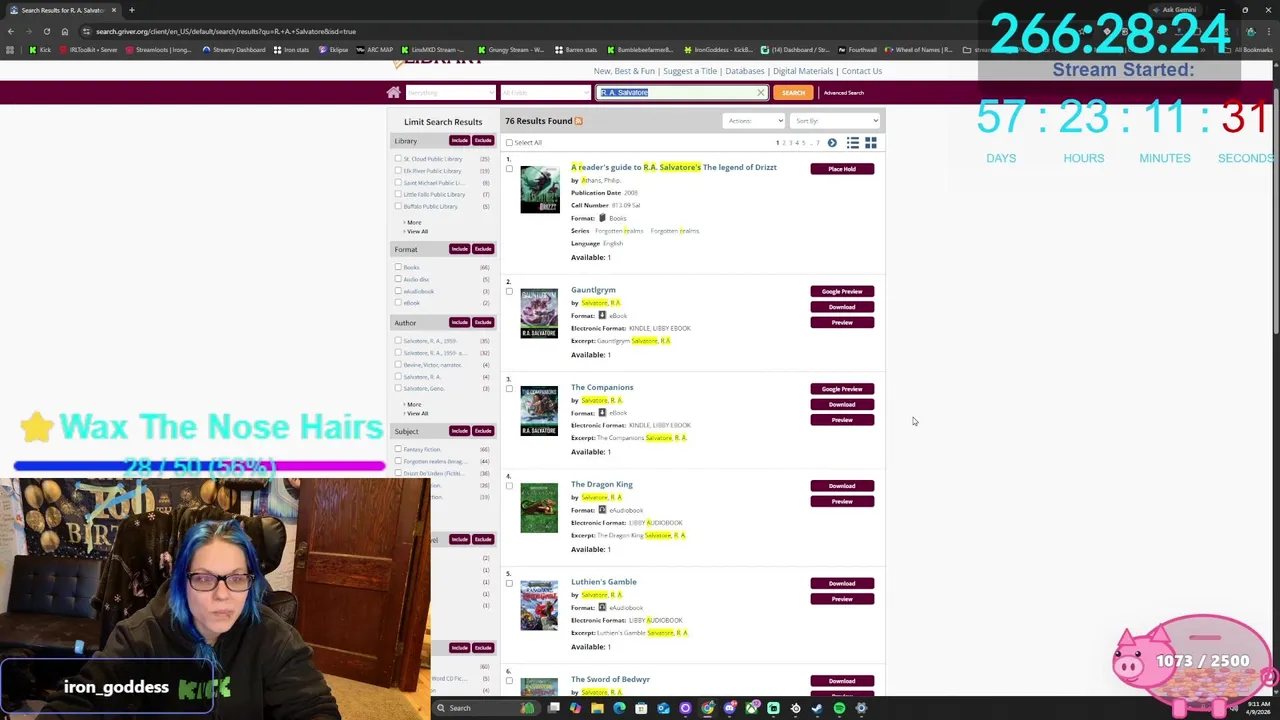This screenshot has height=720, width=1280.
Task: Open the RSS feed for results
Action: click(x=578, y=121)
